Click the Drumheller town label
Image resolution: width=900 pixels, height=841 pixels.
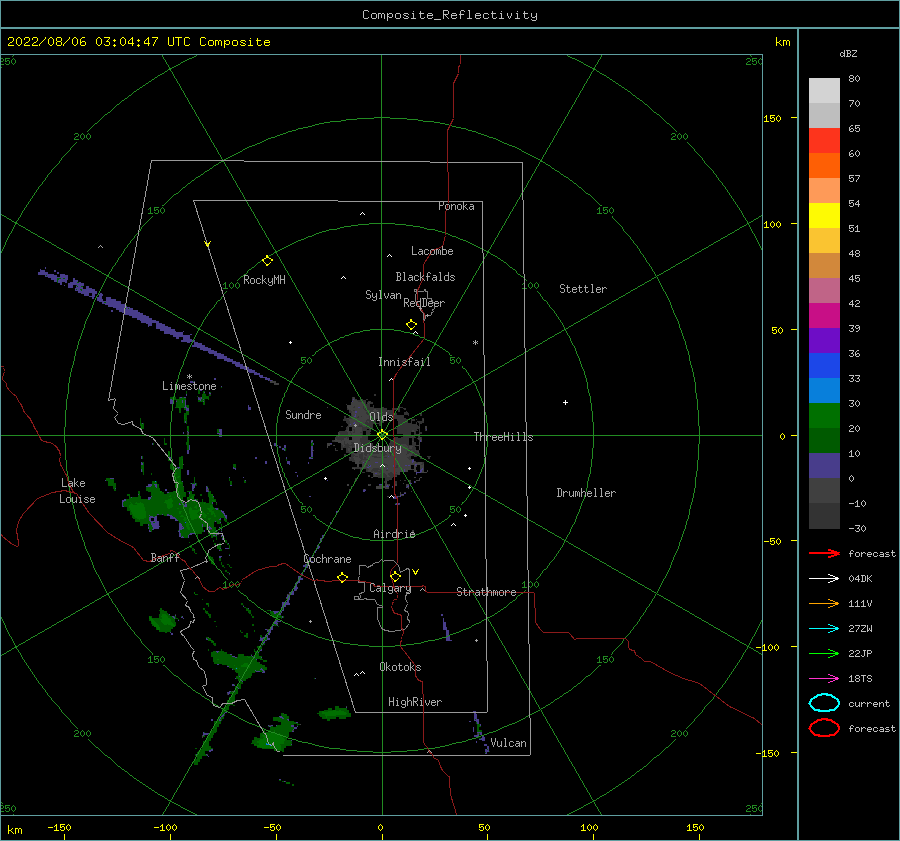click(x=586, y=493)
